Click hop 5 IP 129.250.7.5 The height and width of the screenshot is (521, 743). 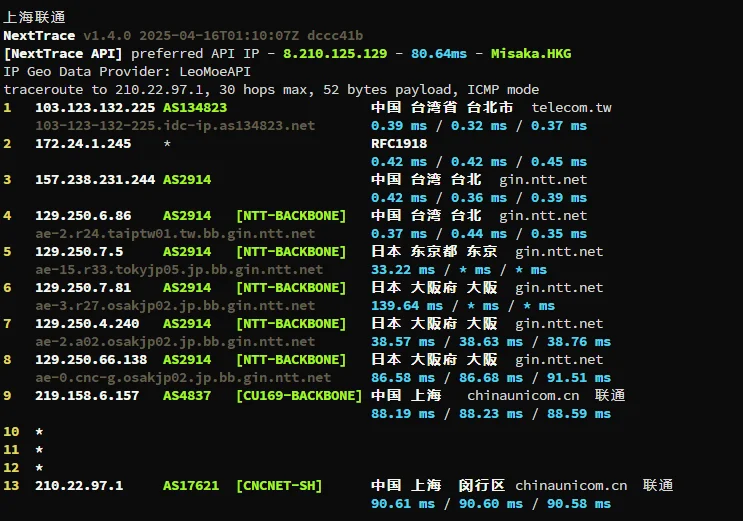[79, 252]
